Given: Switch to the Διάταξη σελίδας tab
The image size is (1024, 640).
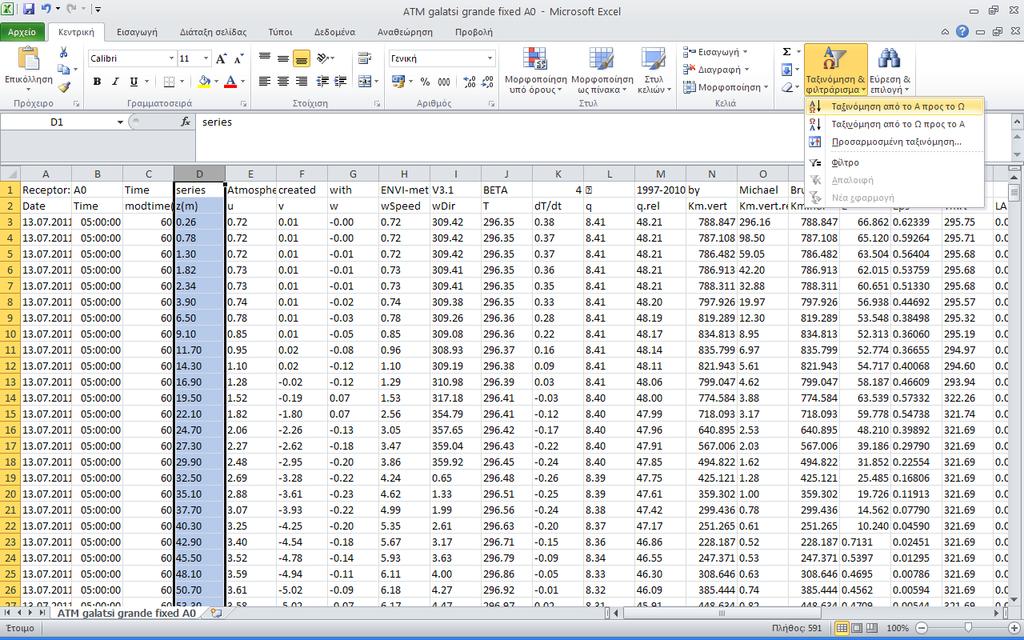Looking at the screenshot, I should pos(213,31).
